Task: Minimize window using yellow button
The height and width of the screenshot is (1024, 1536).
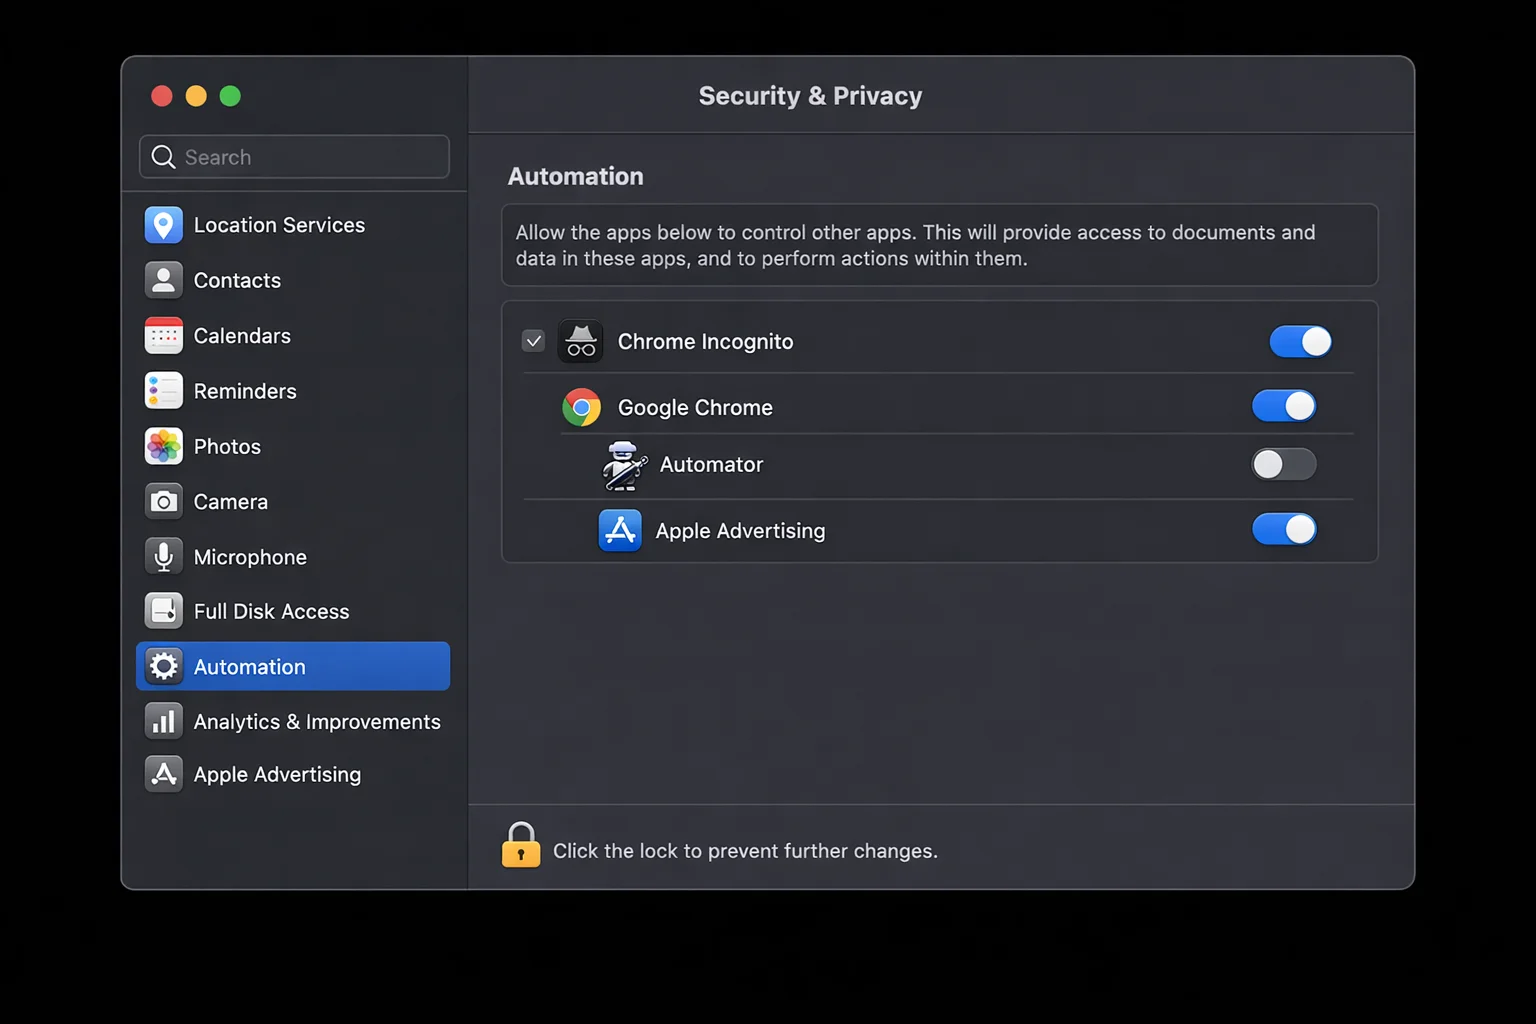Action: coord(196,96)
